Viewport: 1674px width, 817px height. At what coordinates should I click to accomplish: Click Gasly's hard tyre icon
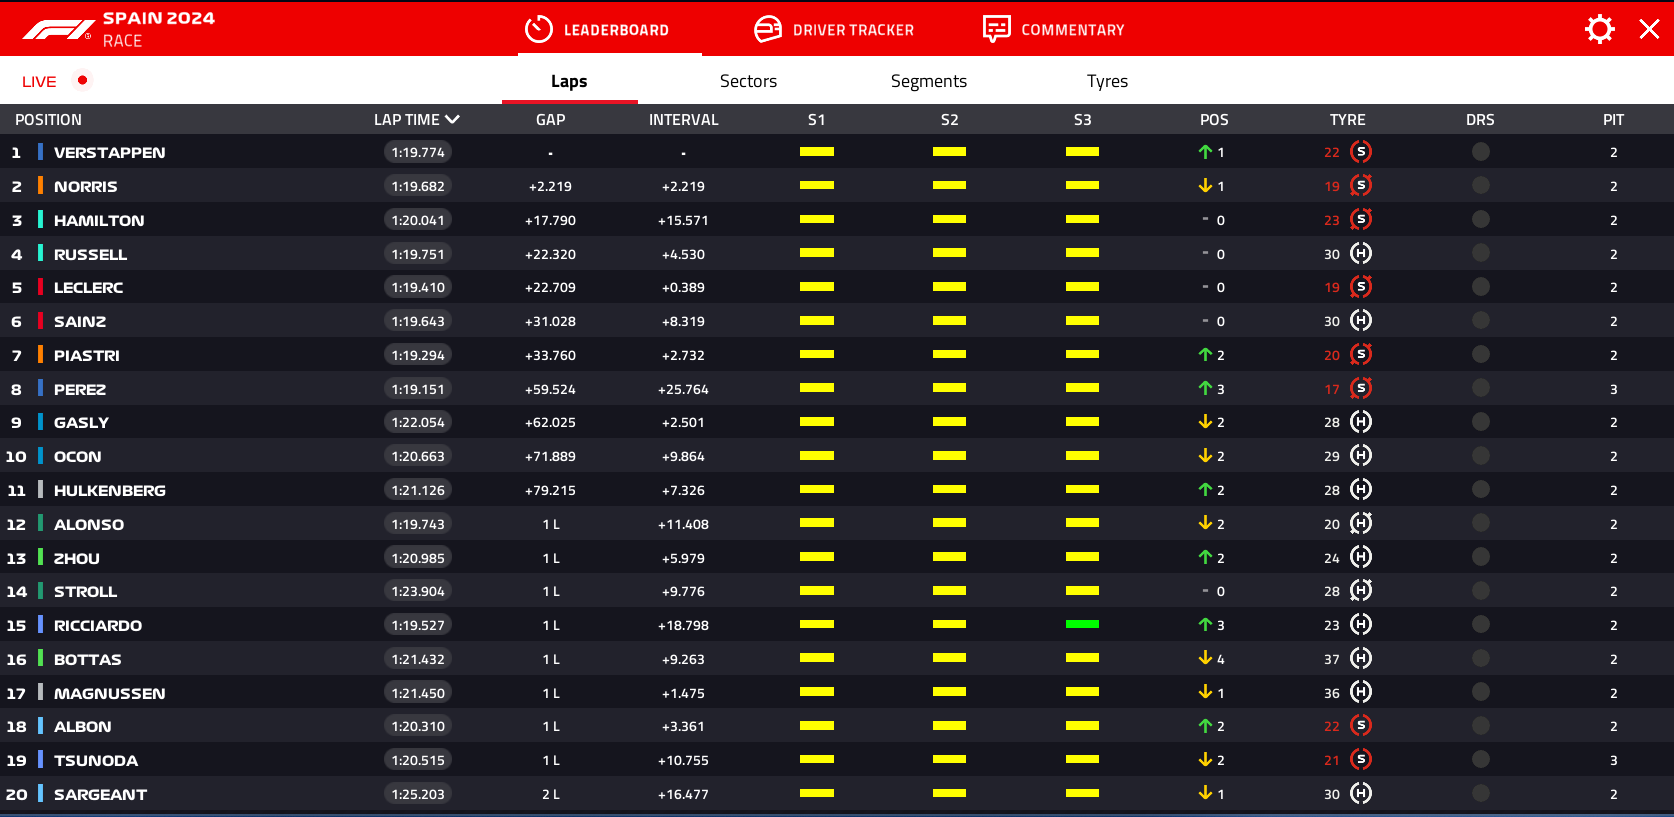tap(1361, 422)
